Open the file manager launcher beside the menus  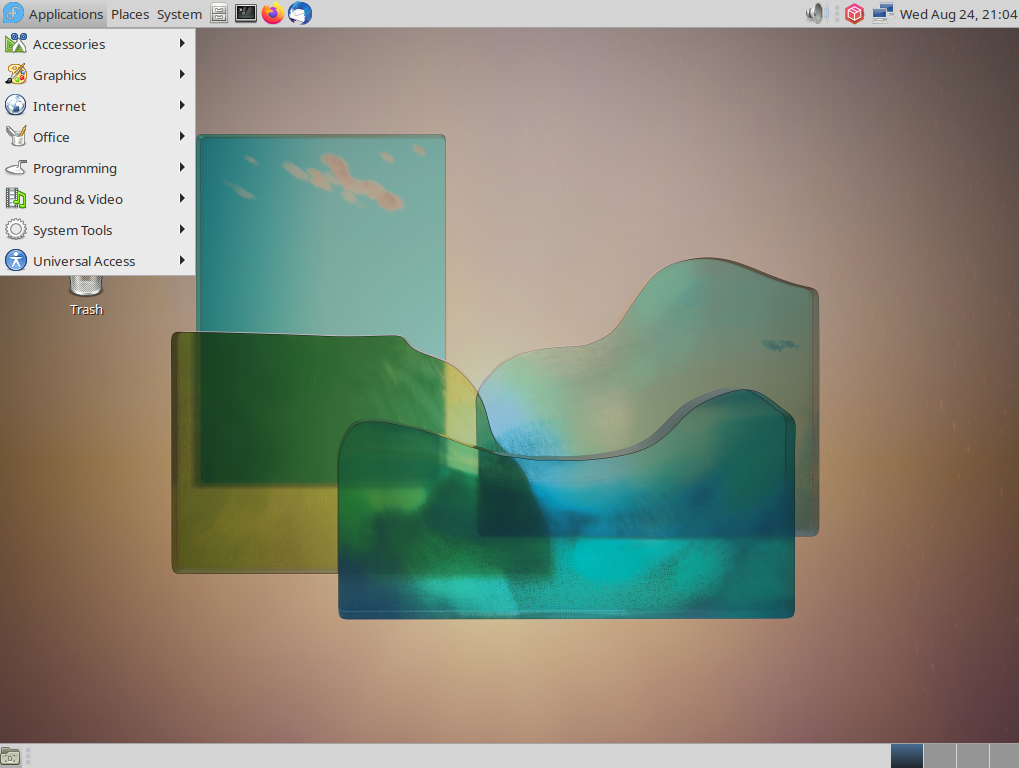217,13
